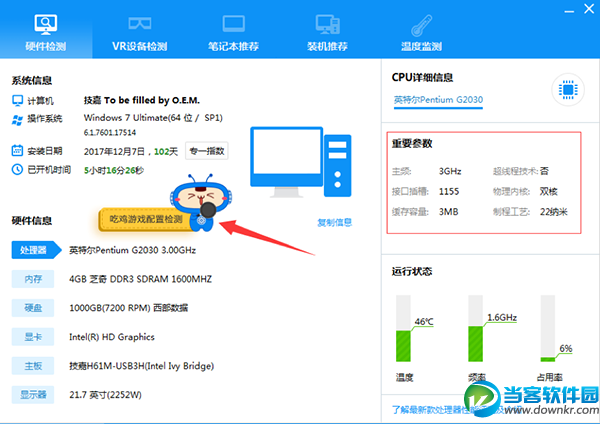600x424 pixels.
Task: Click the 复制信息 copy info link
Action: [x=334, y=222]
